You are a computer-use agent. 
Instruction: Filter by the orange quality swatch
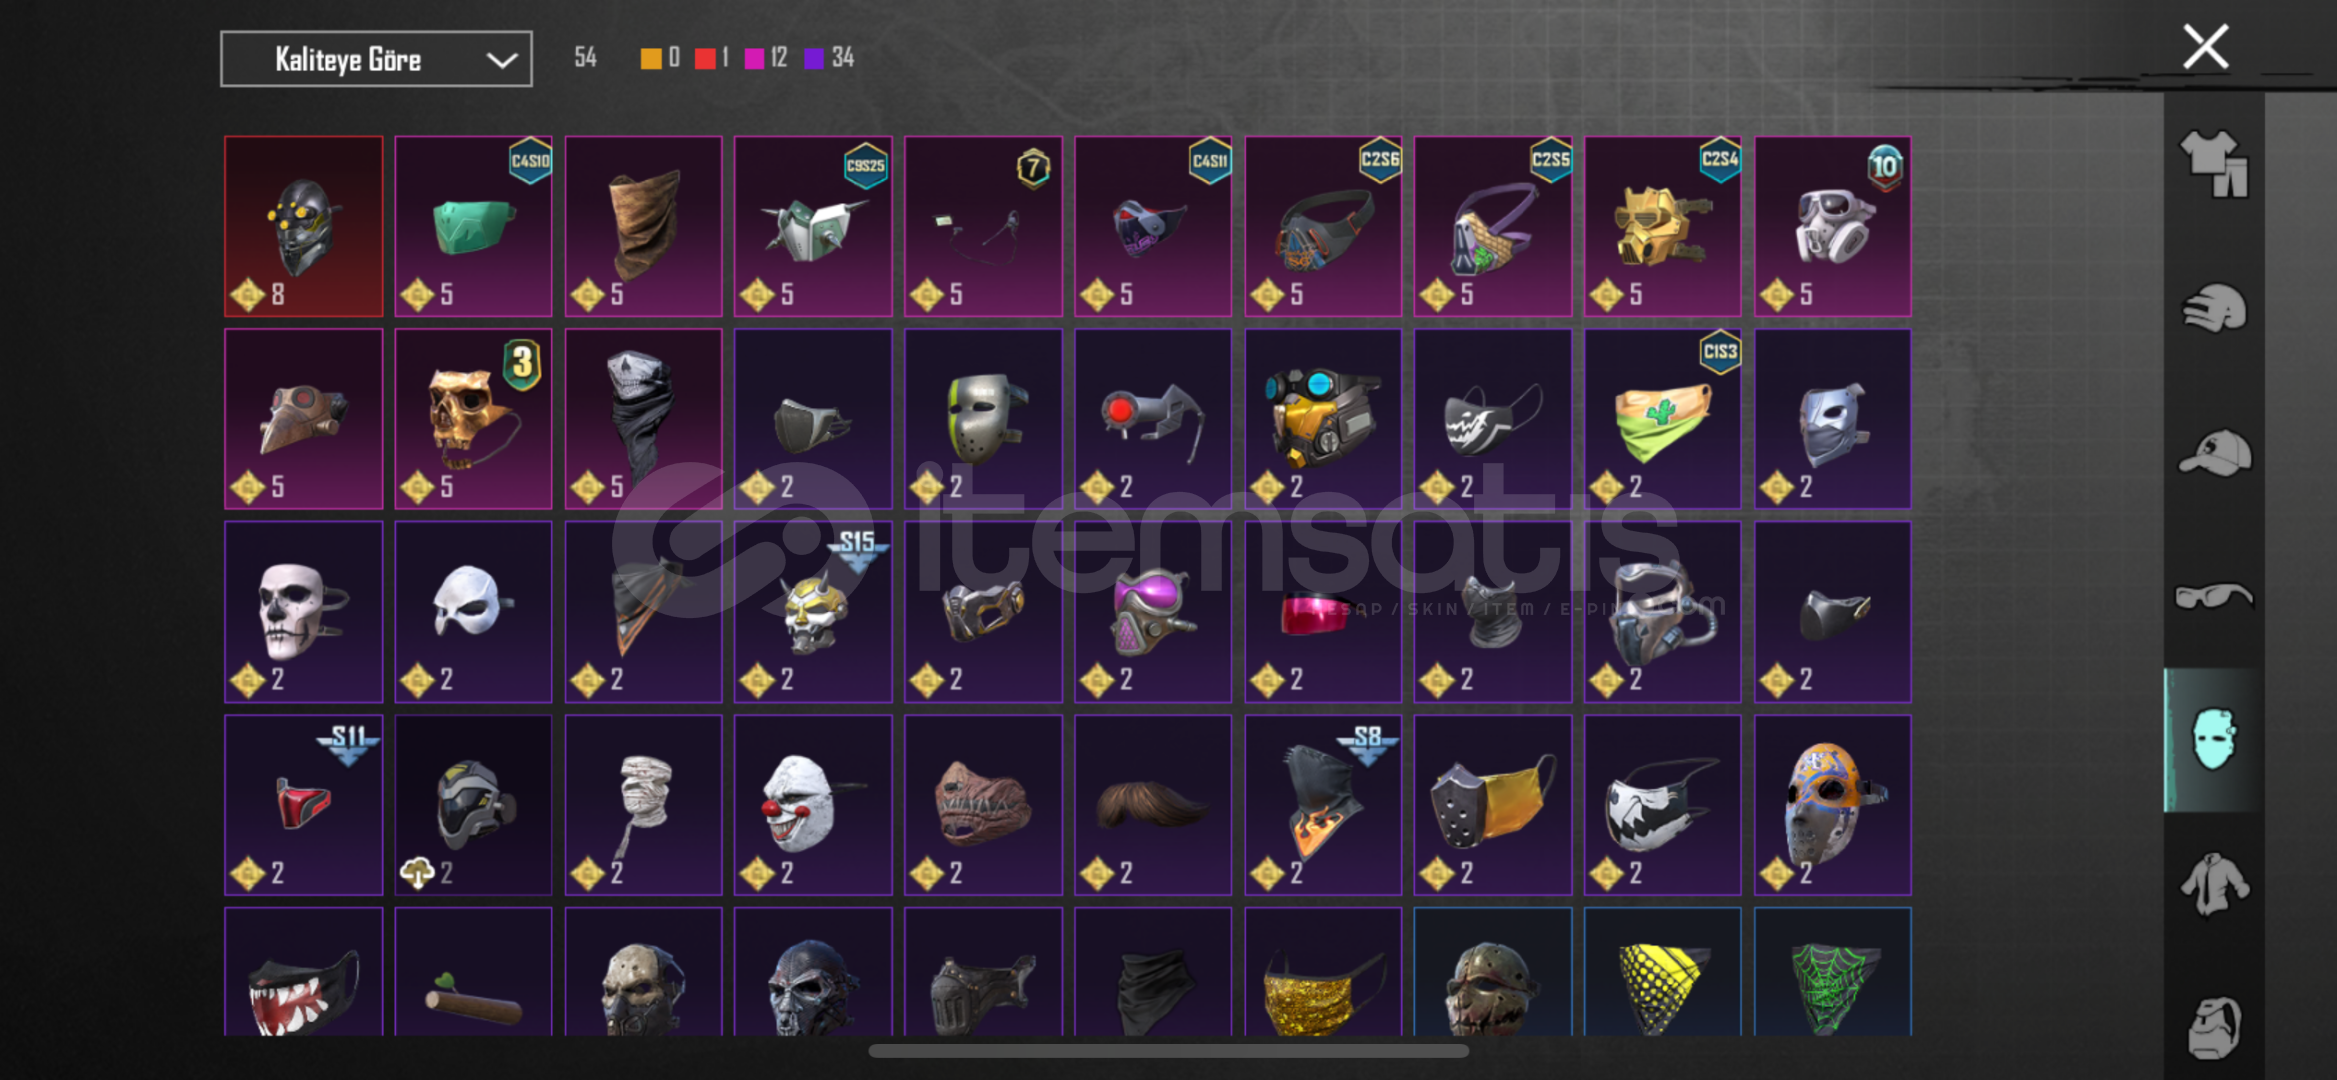[650, 59]
